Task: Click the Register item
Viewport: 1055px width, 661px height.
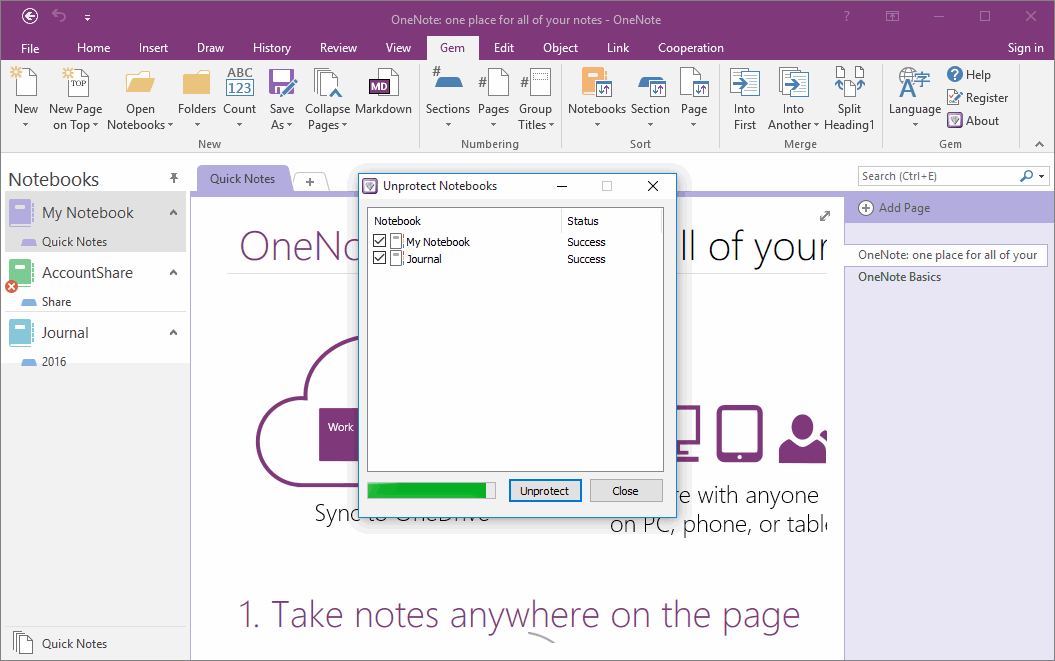Action: pos(978,98)
